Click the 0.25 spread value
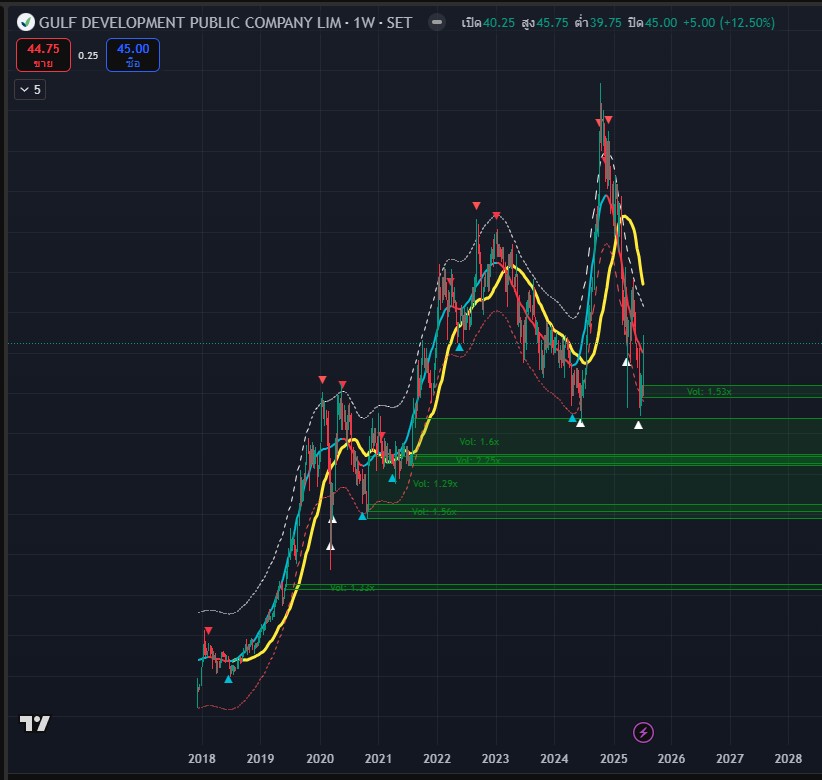822x780 pixels. tap(88, 56)
